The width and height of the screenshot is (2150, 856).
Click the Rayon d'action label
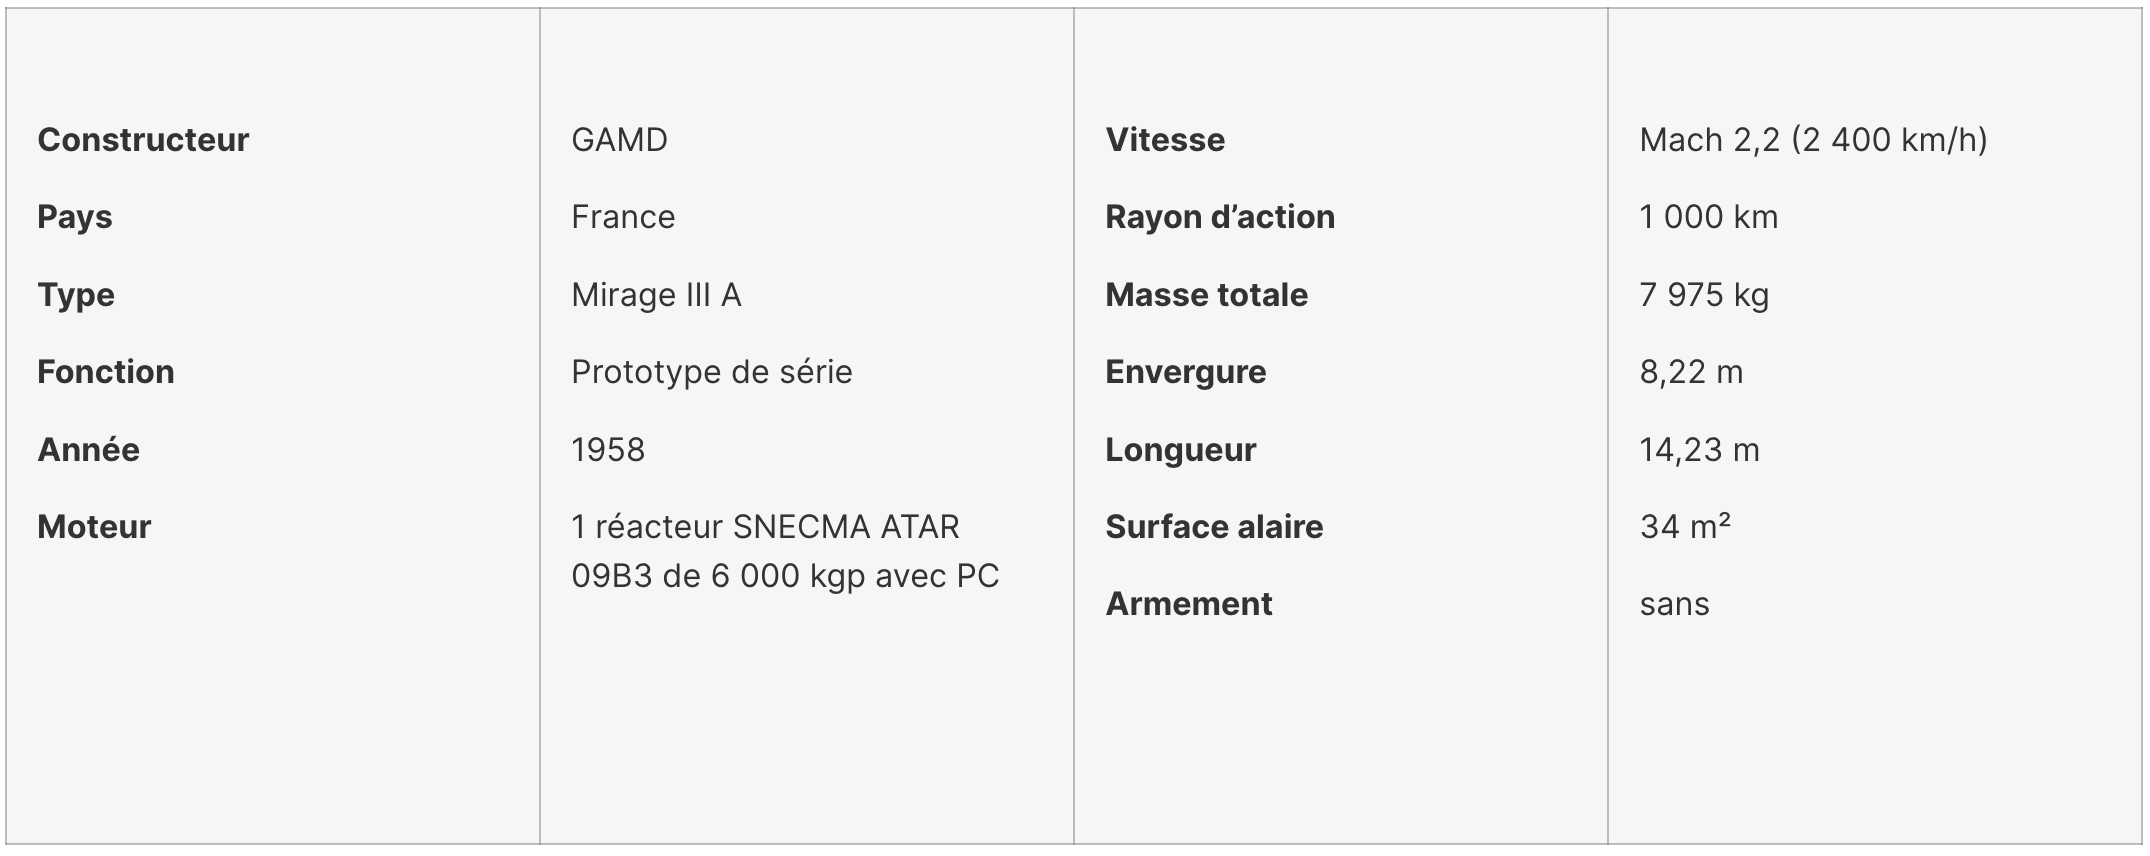click(1220, 217)
